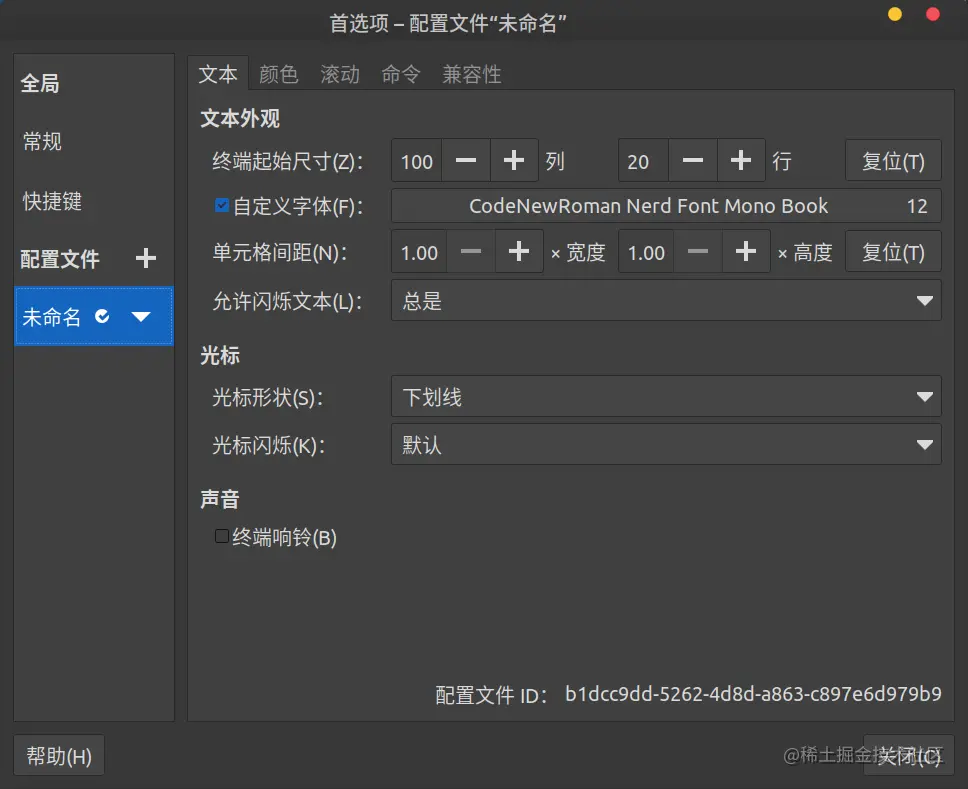Open the 光标形状 dropdown

666,396
